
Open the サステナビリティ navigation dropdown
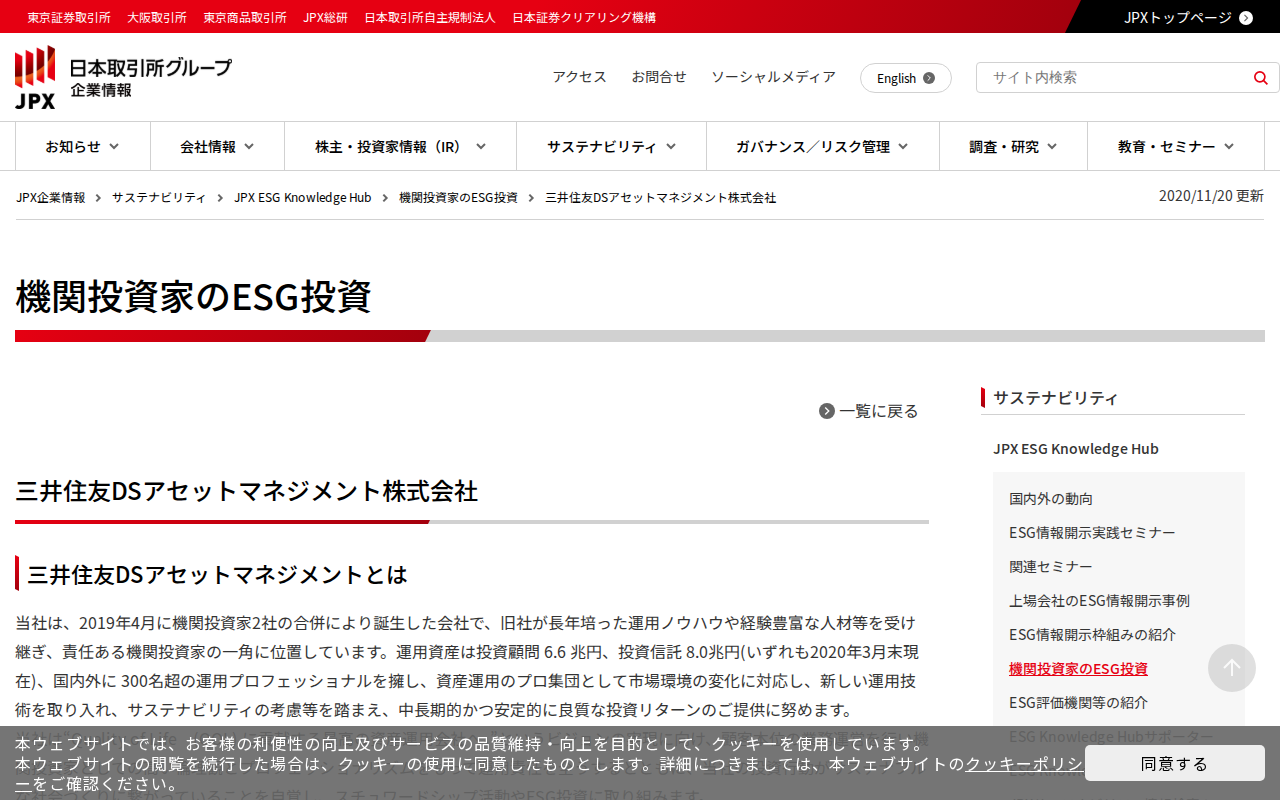point(611,146)
